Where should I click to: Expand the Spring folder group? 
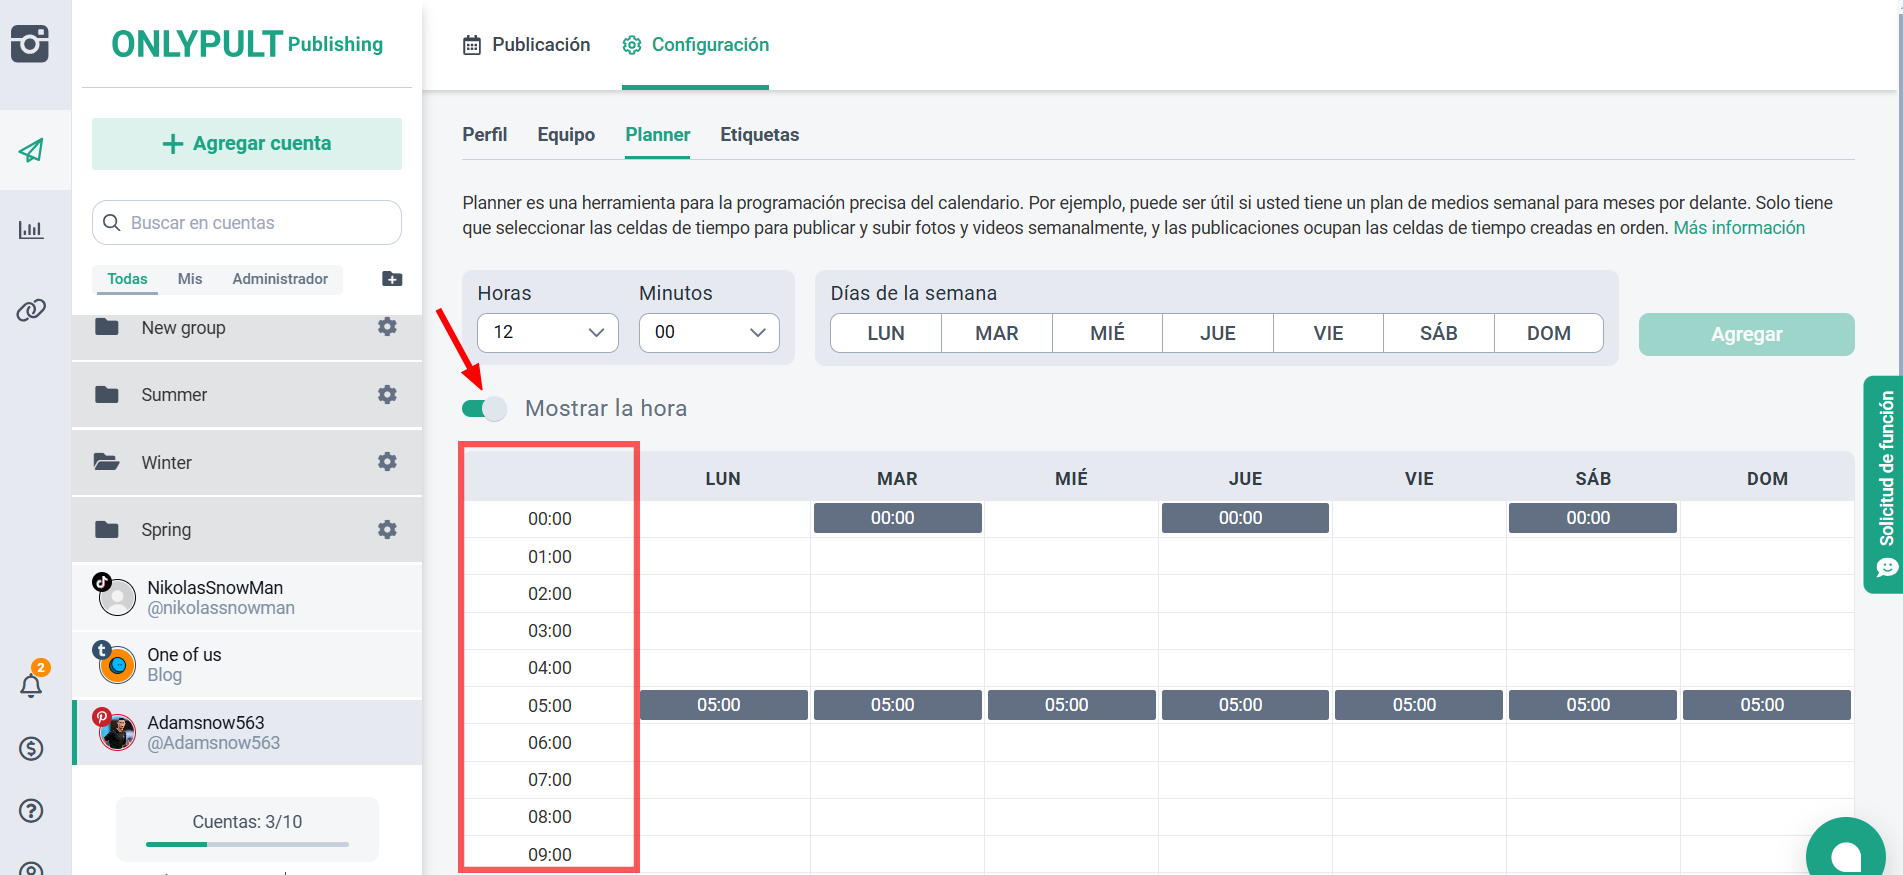(x=165, y=530)
